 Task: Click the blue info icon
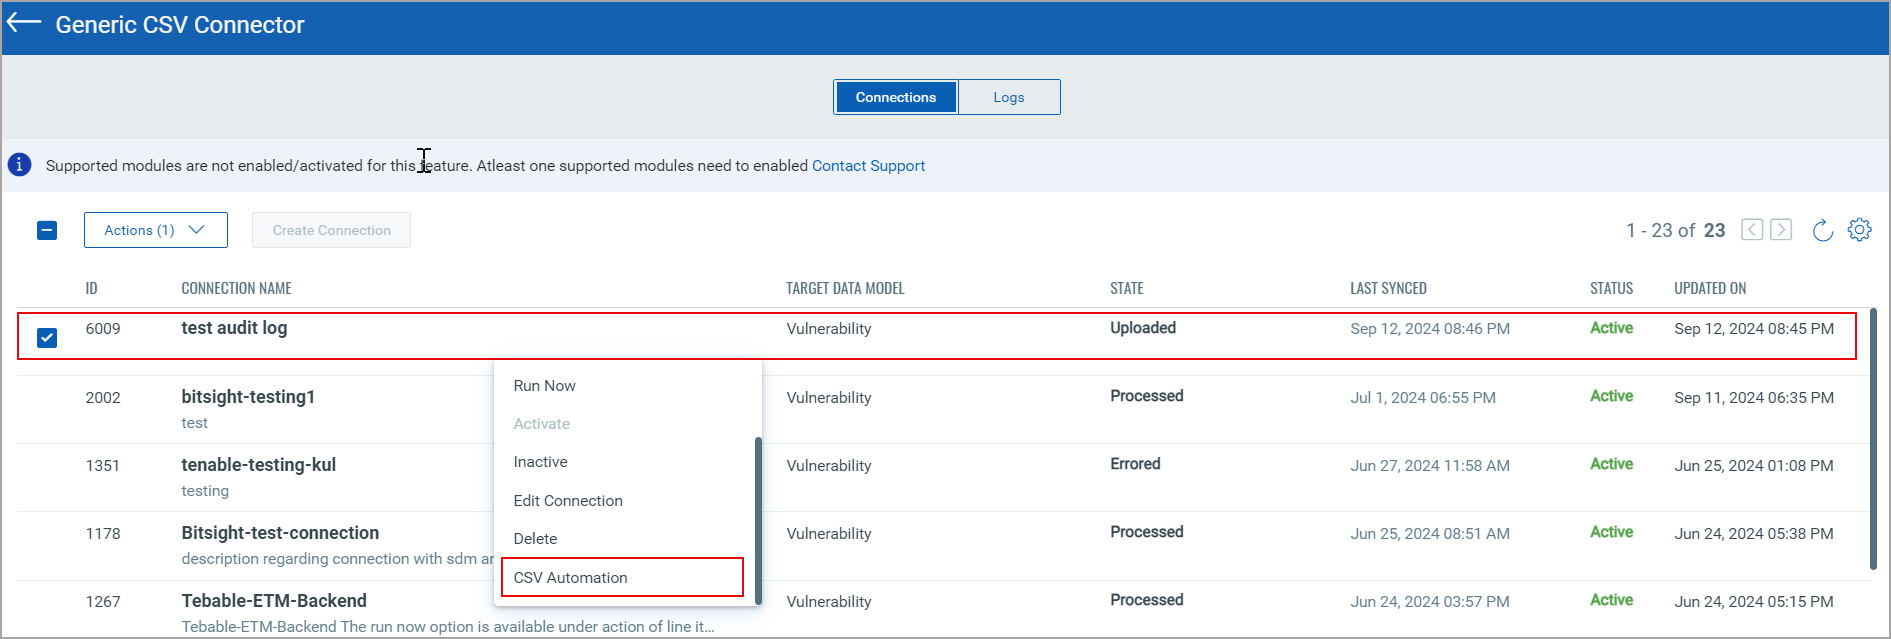[20, 165]
